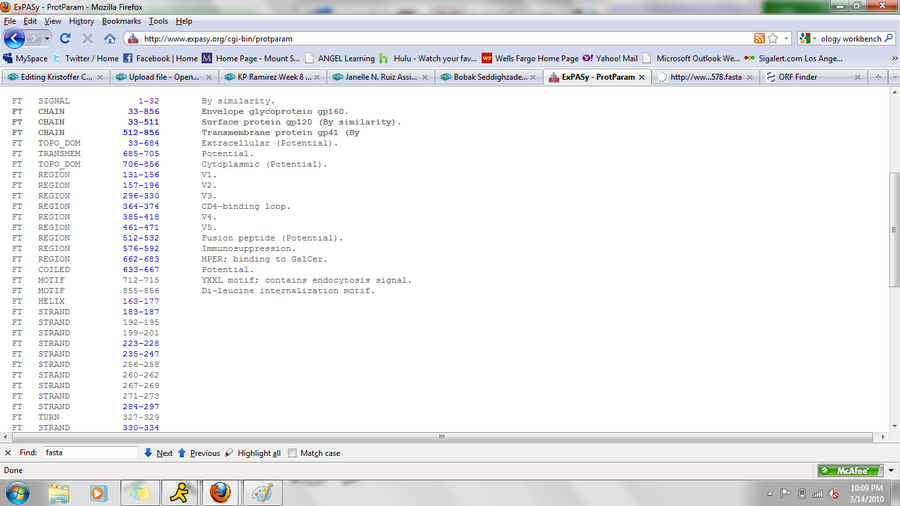Click the RSS feed icon in address bar

tap(759, 38)
